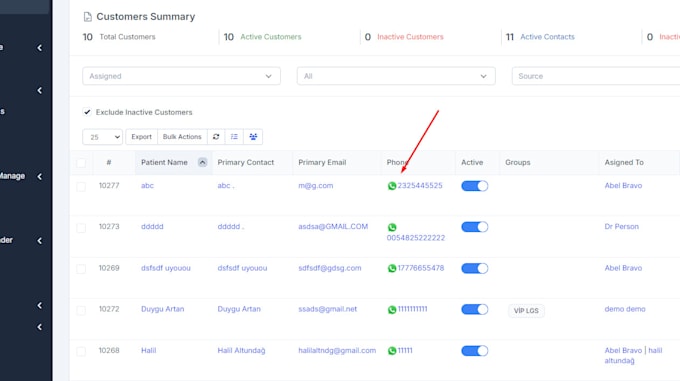The height and width of the screenshot is (381, 680).
Task: Sort by Active column header
Action: (x=472, y=163)
